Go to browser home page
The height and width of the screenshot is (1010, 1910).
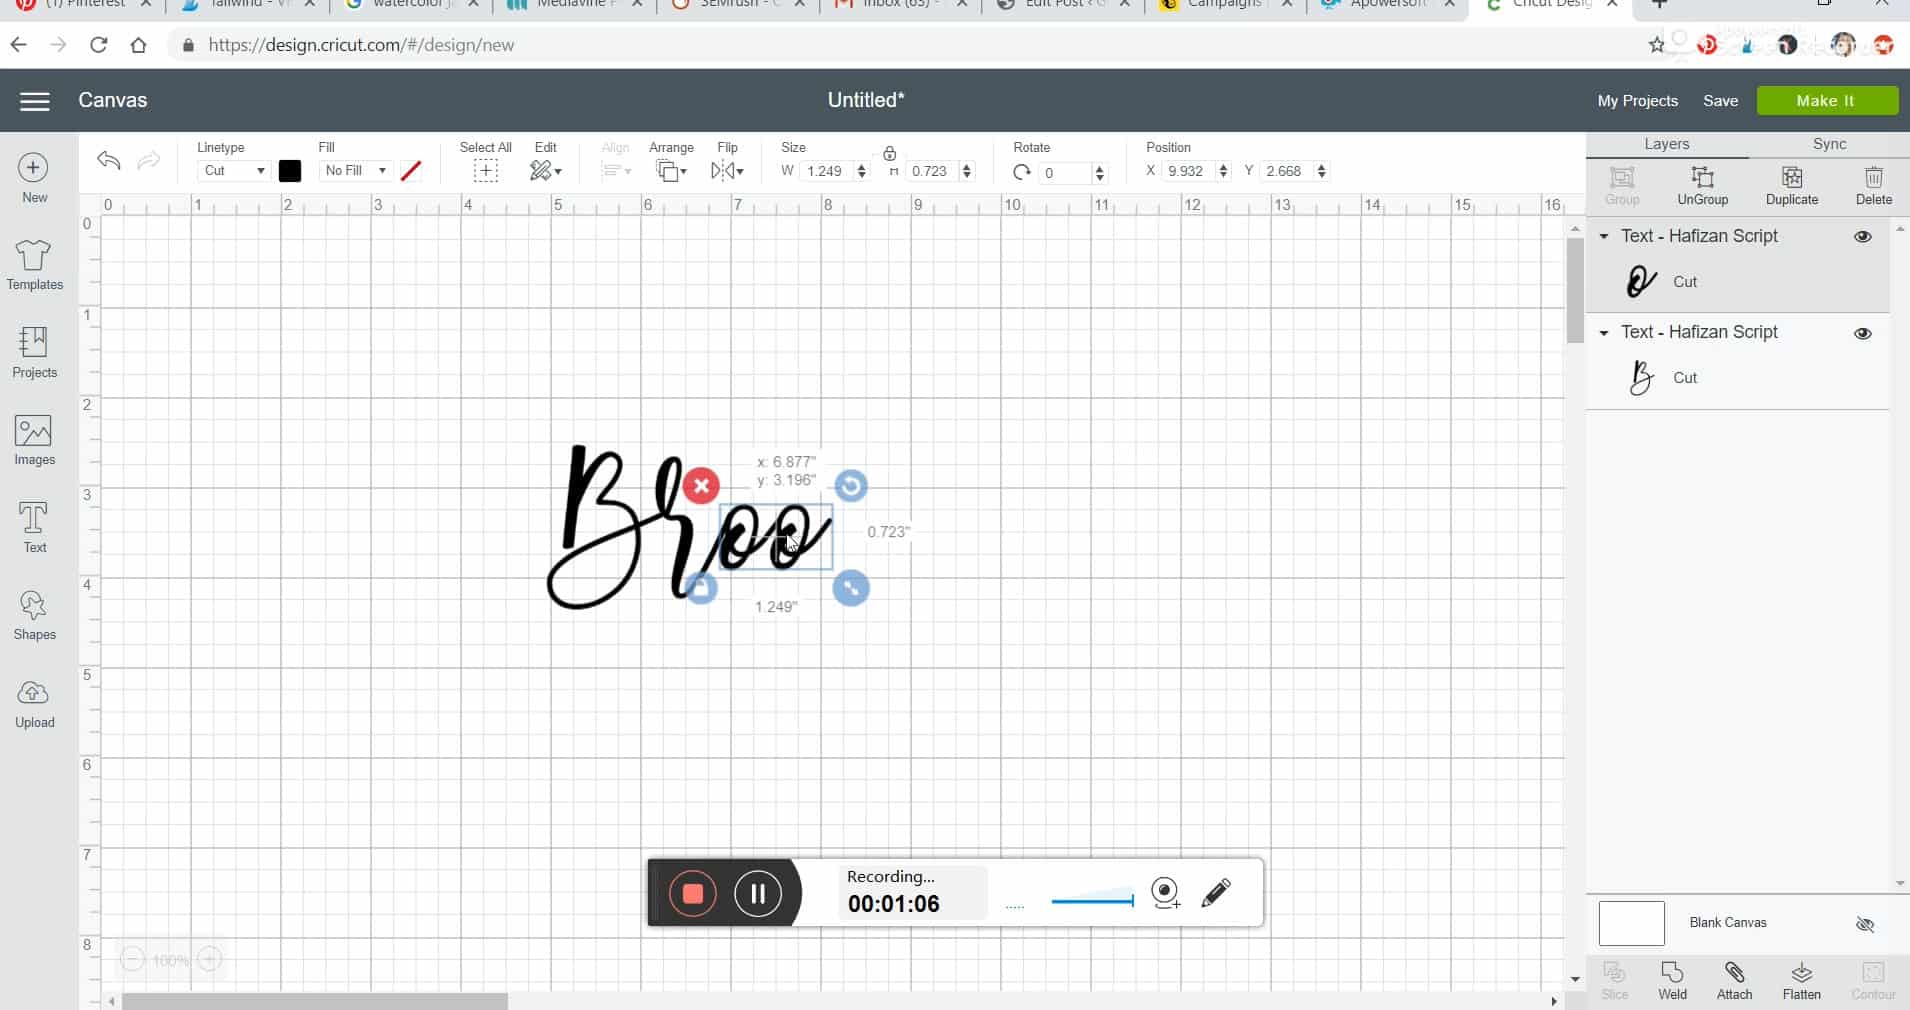(x=138, y=45)
